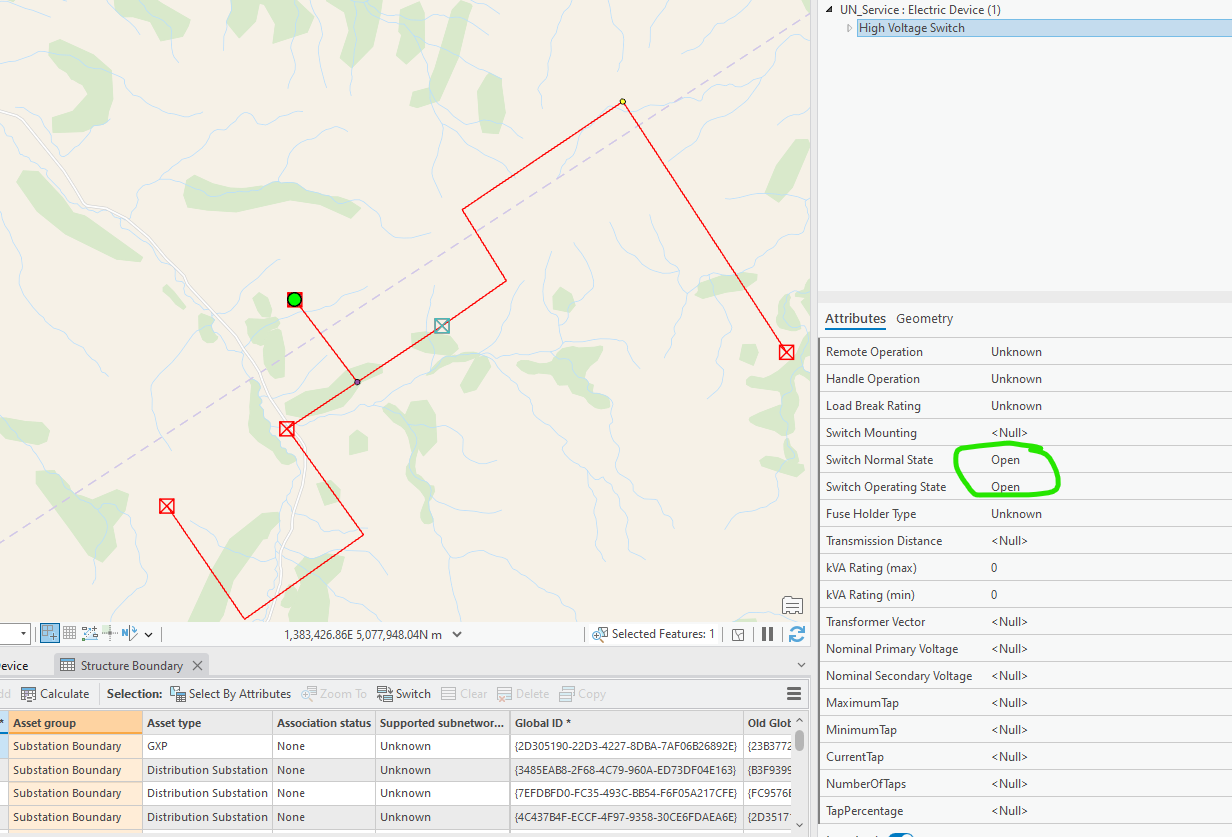Open the attribute table hamburger menu

[794, 694]
